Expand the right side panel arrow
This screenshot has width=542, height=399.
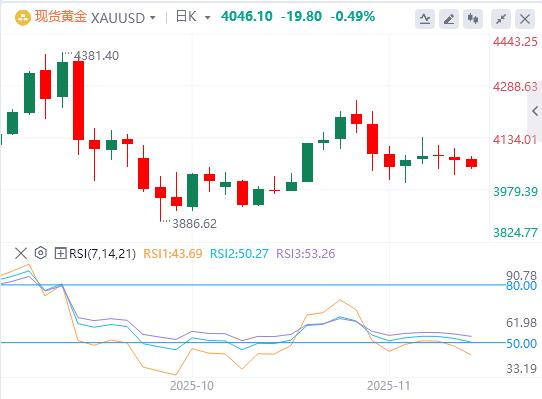click(x=535, y=111)
